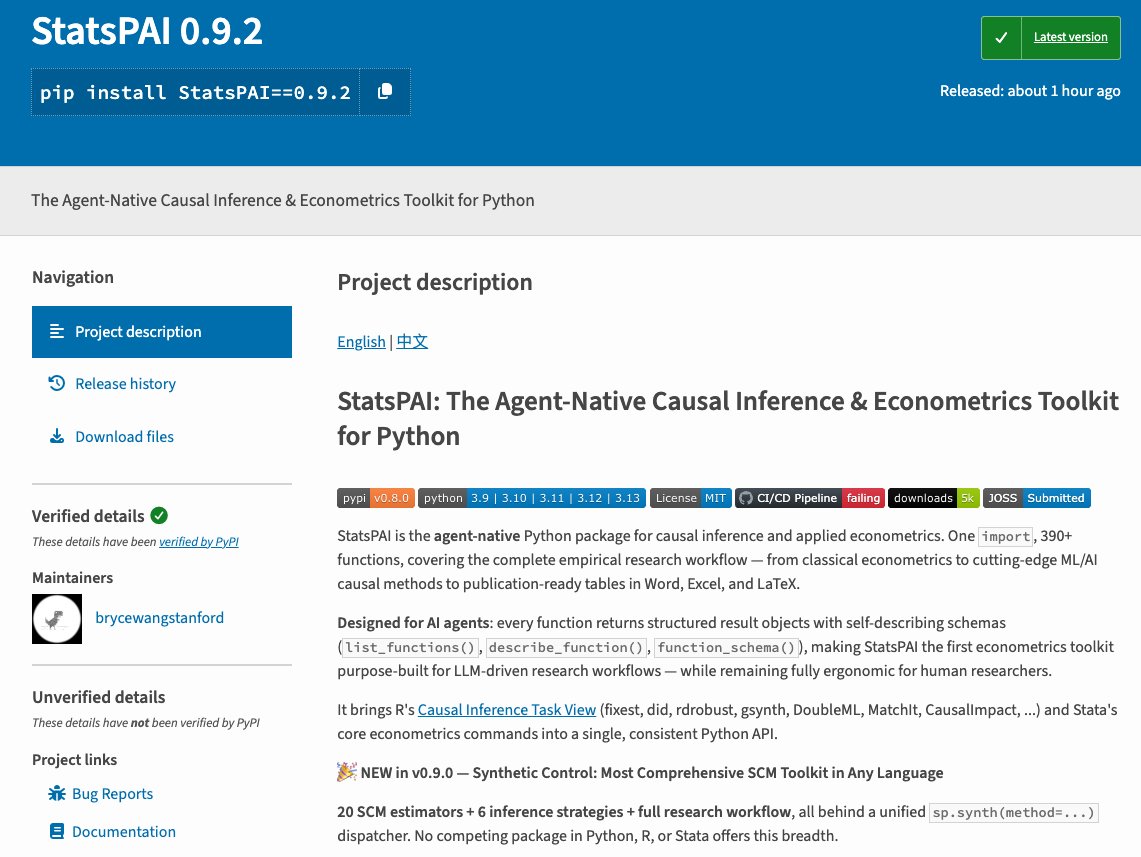Click the party popper emoji icon
The image size is (1141, 857).
[x=346, y=772]
